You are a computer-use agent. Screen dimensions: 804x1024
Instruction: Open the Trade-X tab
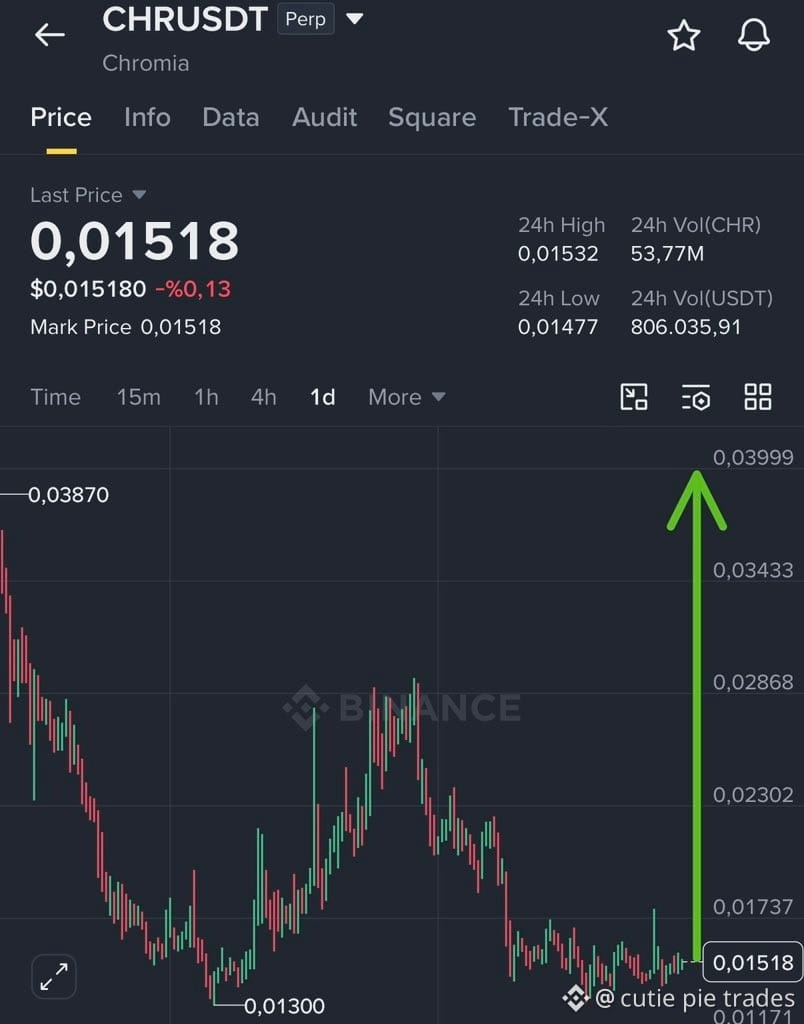(558, 118)
